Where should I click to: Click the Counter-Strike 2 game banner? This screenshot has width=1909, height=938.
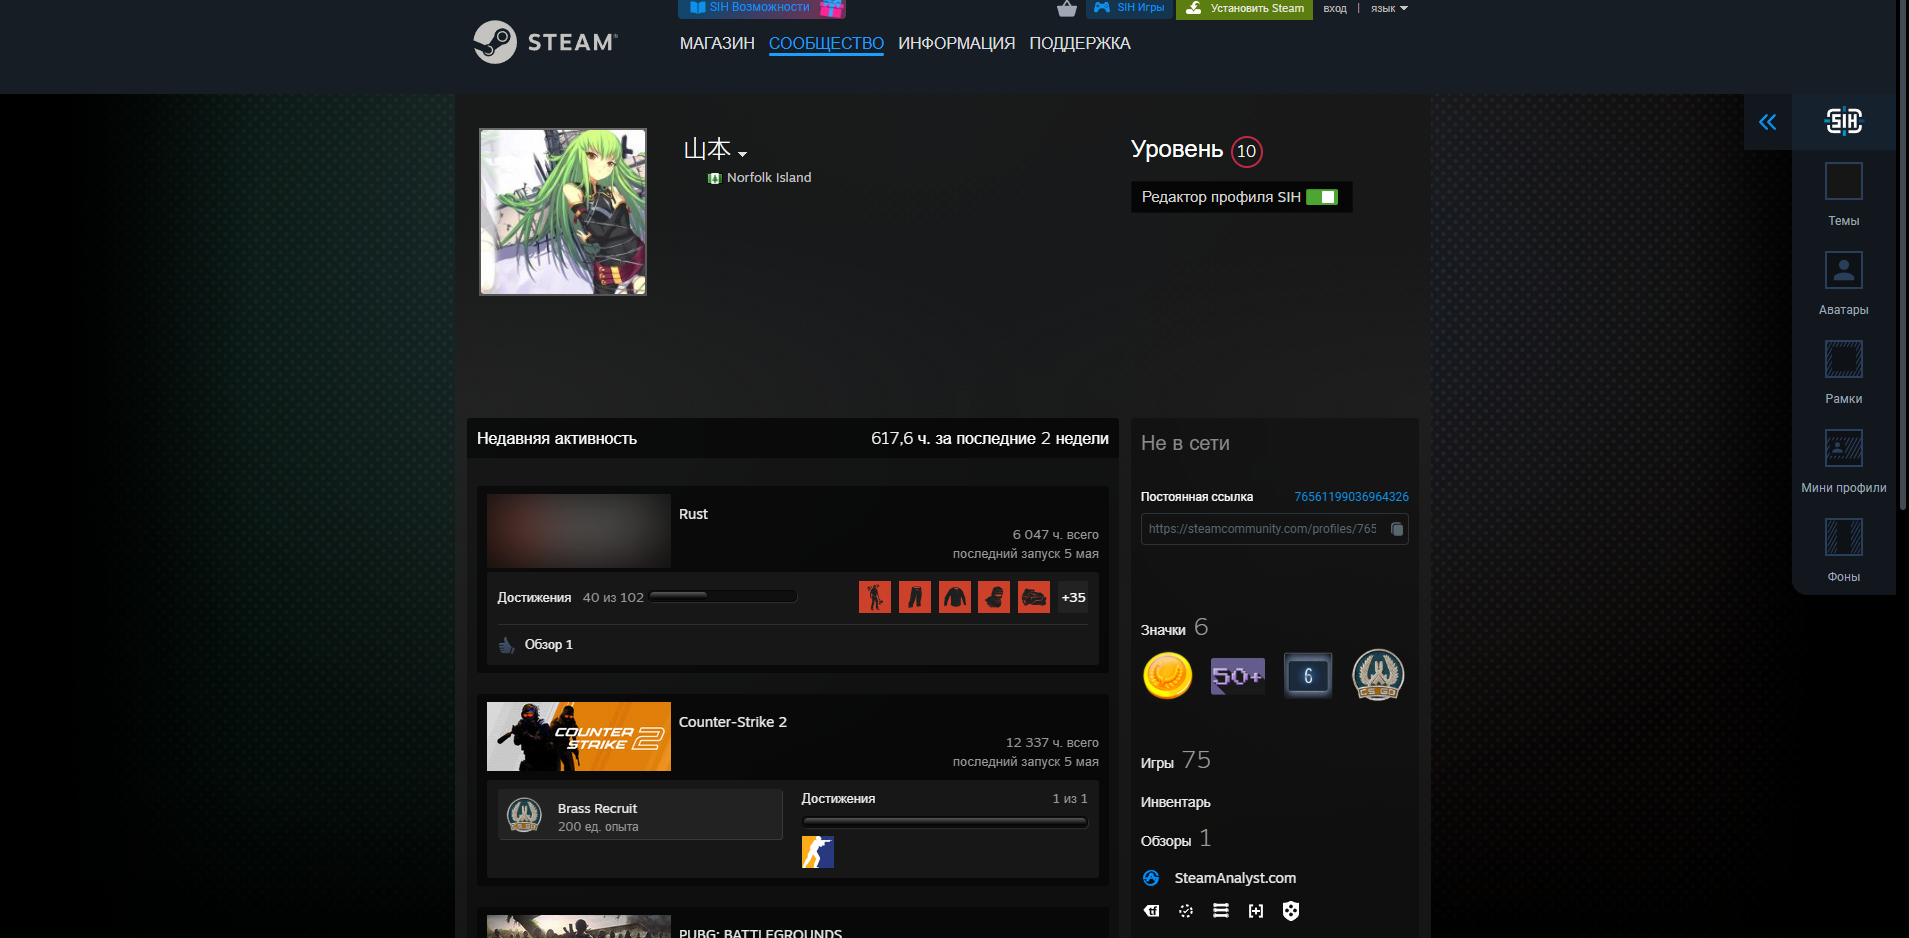pos(579,737)
